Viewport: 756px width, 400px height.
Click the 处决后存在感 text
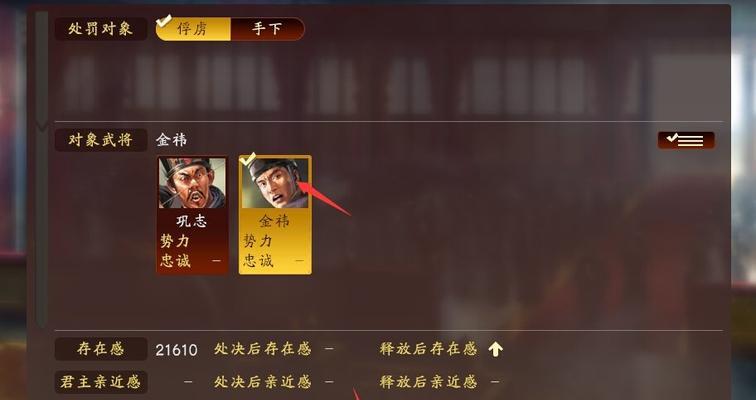[x=263, y=349]
